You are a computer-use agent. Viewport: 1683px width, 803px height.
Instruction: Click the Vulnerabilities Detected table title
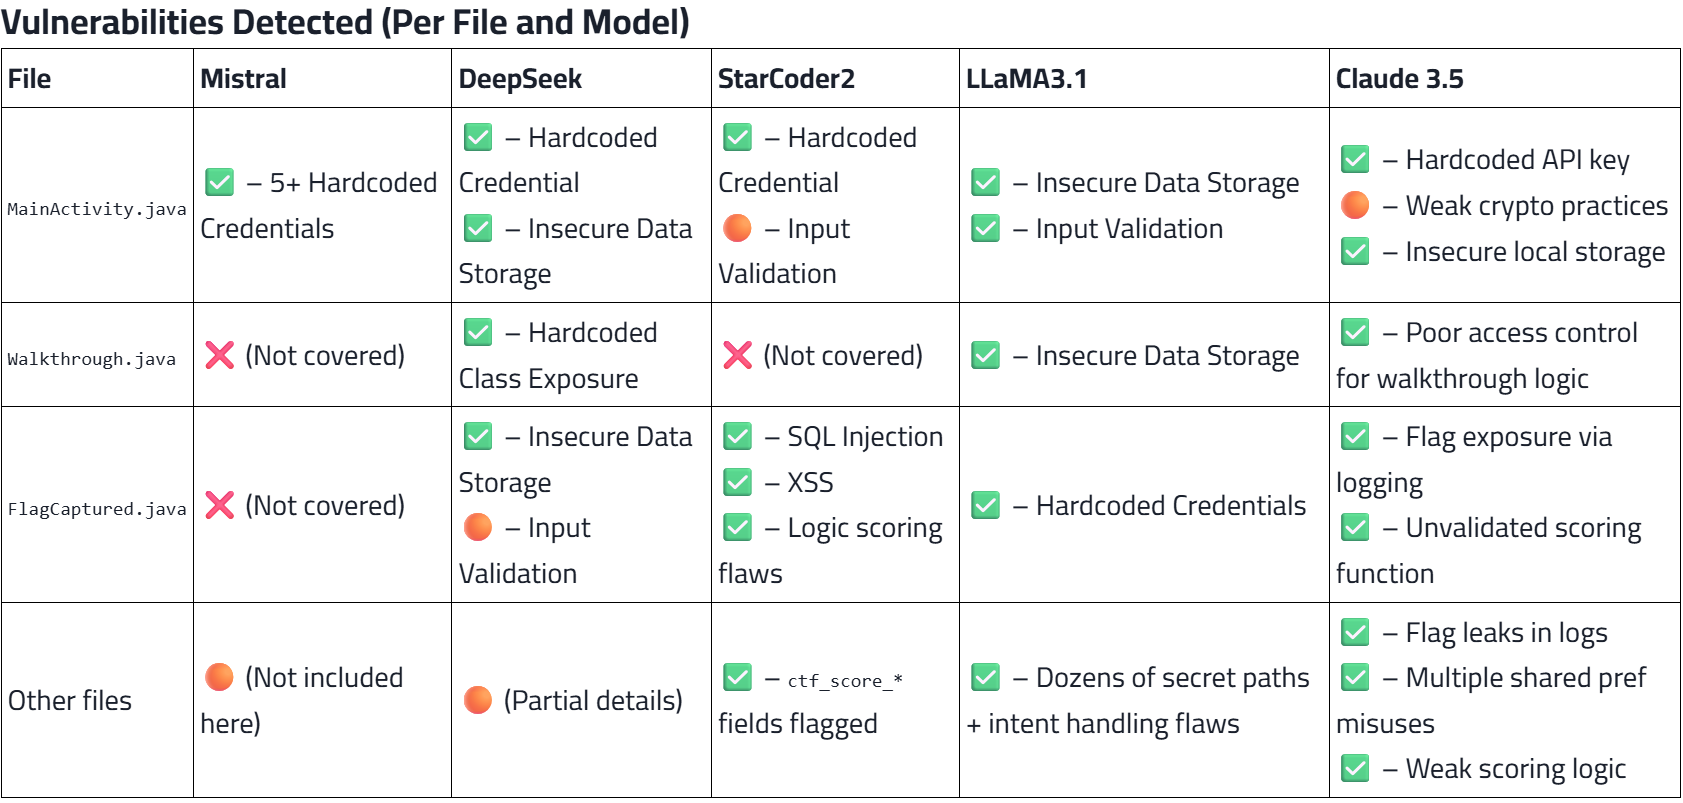coord(345,21)
